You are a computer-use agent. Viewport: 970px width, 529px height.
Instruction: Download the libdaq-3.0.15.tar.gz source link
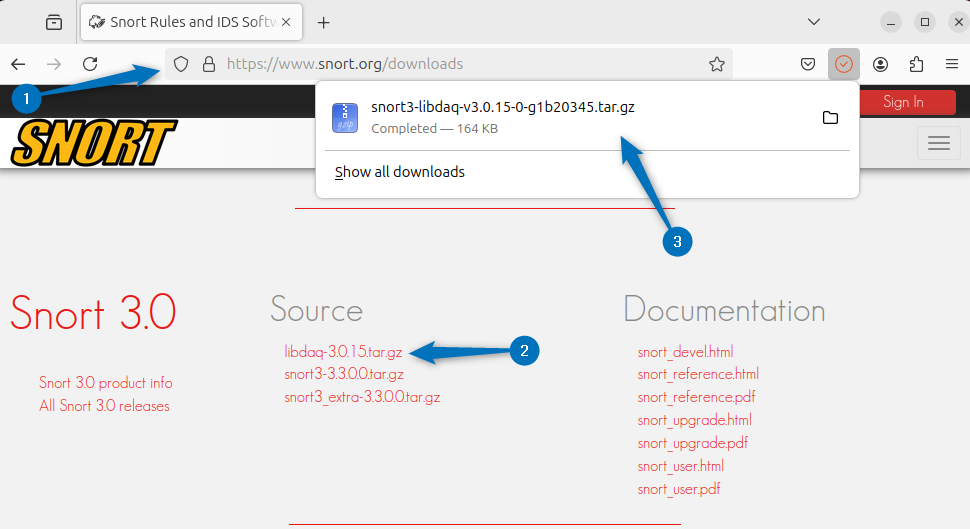tap(343, 352)
